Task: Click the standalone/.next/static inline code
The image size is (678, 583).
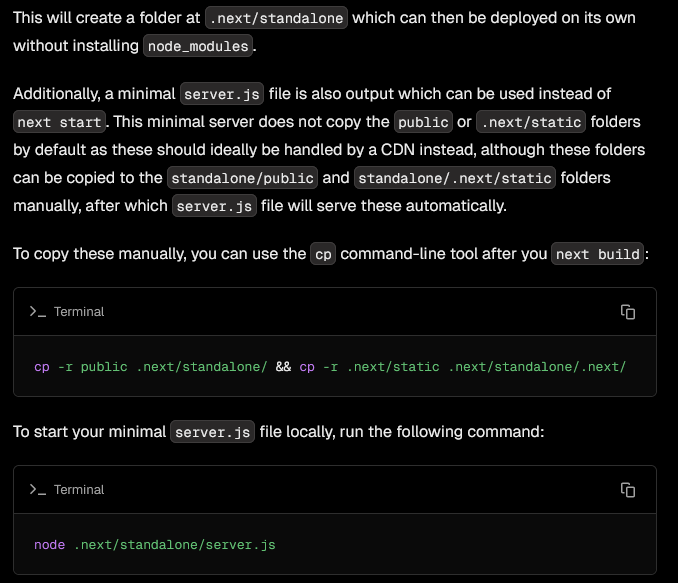Action: pos(455,178)
